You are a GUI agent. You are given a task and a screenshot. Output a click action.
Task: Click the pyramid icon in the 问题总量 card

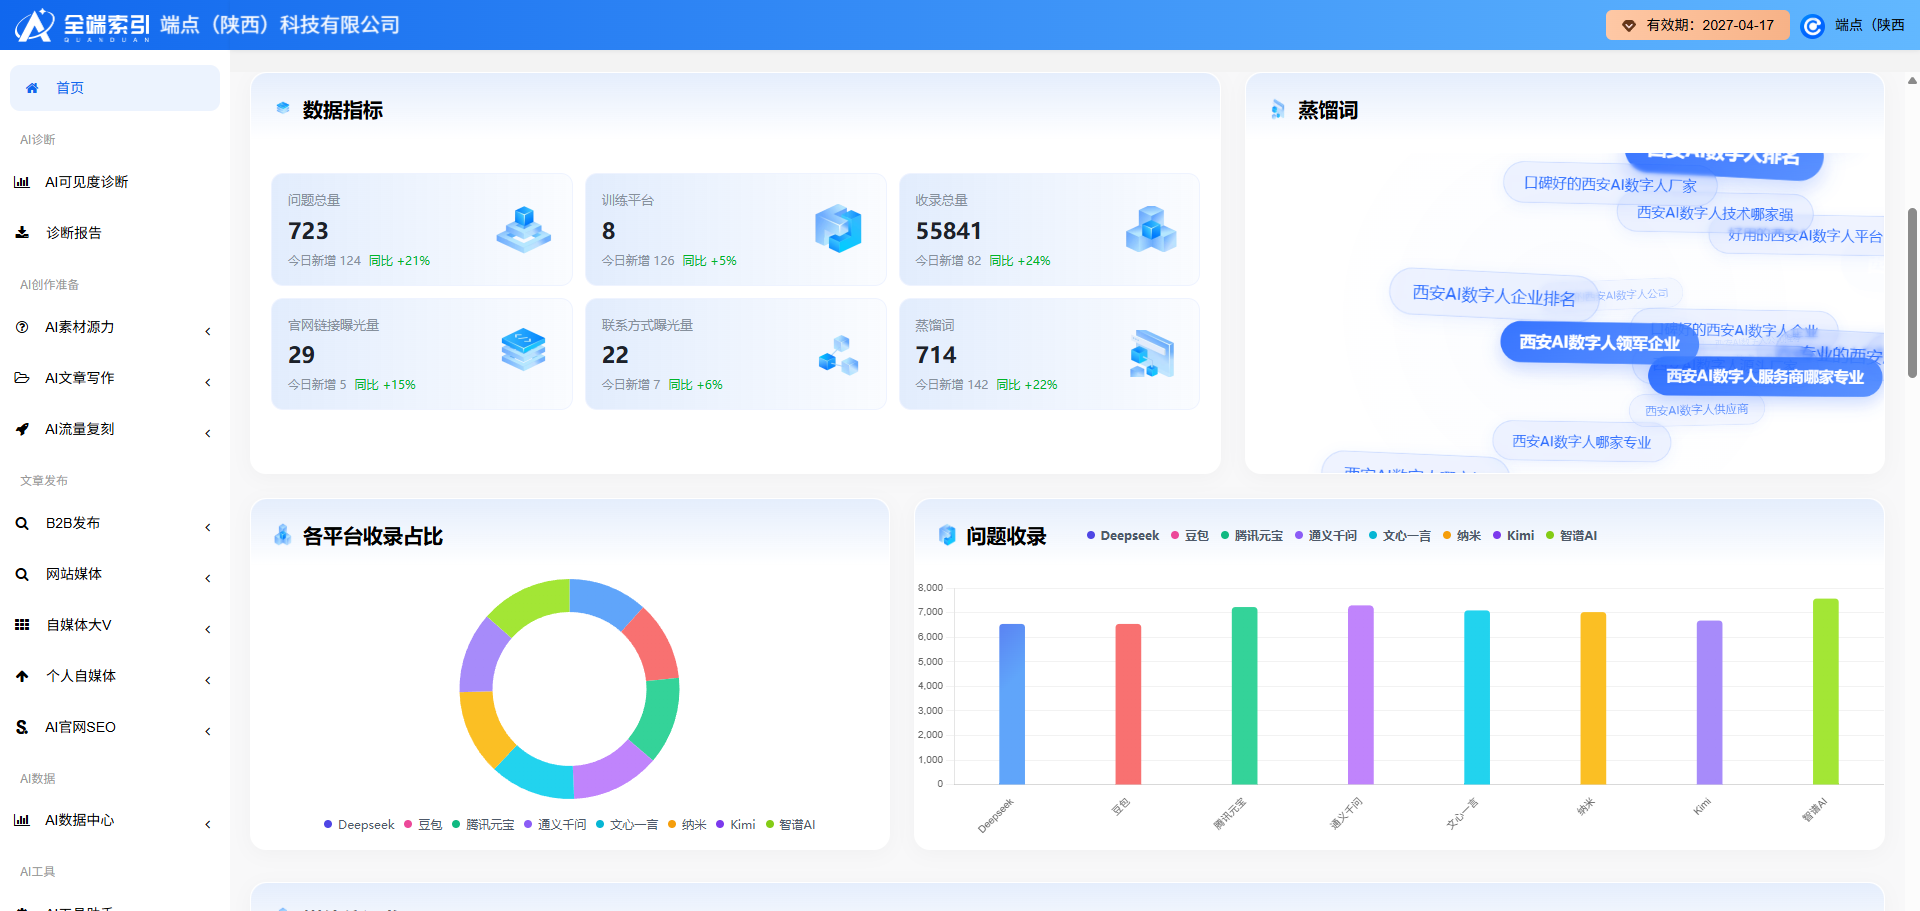point(523,229)
